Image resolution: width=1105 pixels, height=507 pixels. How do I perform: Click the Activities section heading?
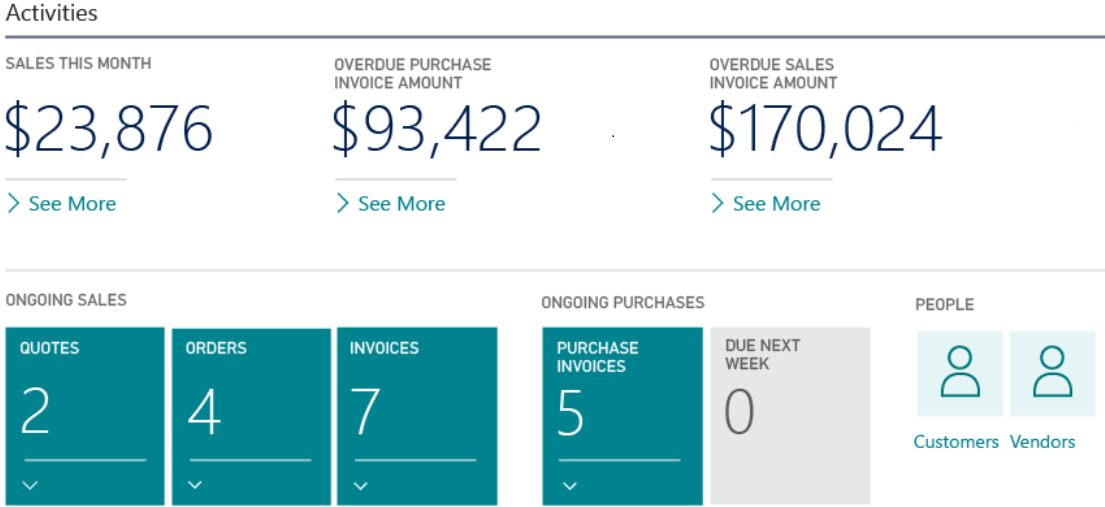pos(52,14)
